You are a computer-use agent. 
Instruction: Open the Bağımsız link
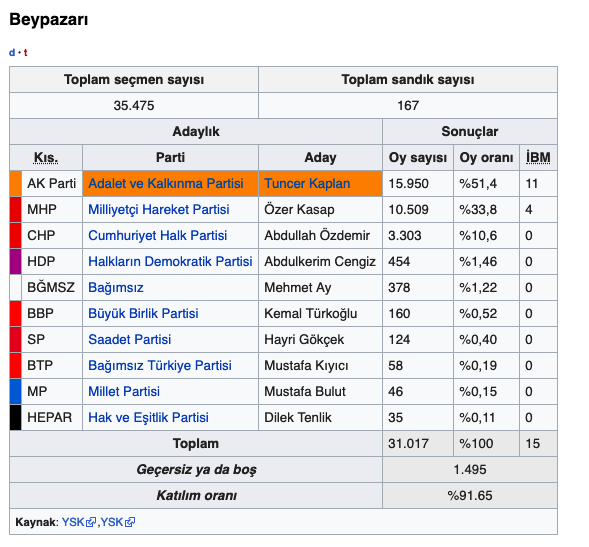coord(116,287)
